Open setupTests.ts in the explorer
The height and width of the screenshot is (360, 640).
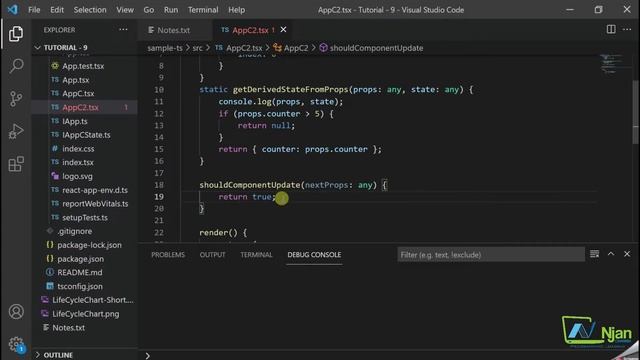click(85, 218)
